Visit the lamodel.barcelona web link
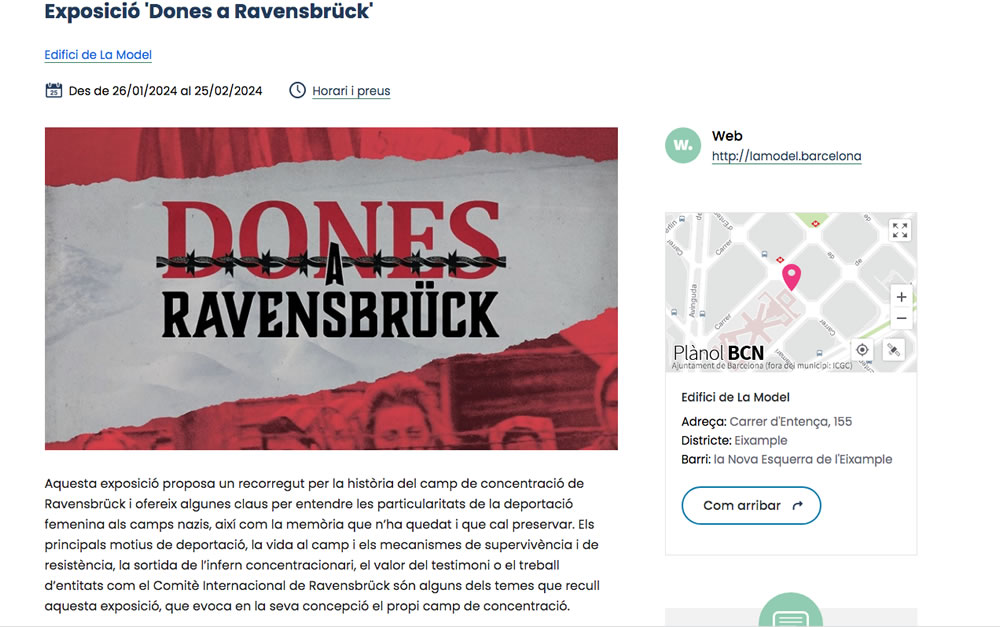This screenshot has width=1000, height=627. click(x=786, y=156)
